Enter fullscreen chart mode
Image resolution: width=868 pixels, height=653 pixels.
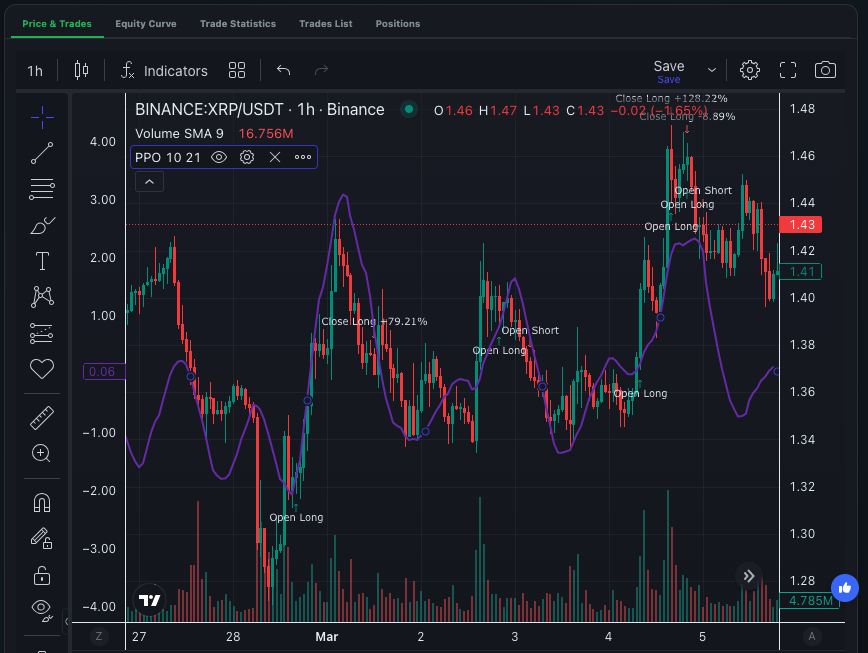pyautogui.click(x=788, y=70)
